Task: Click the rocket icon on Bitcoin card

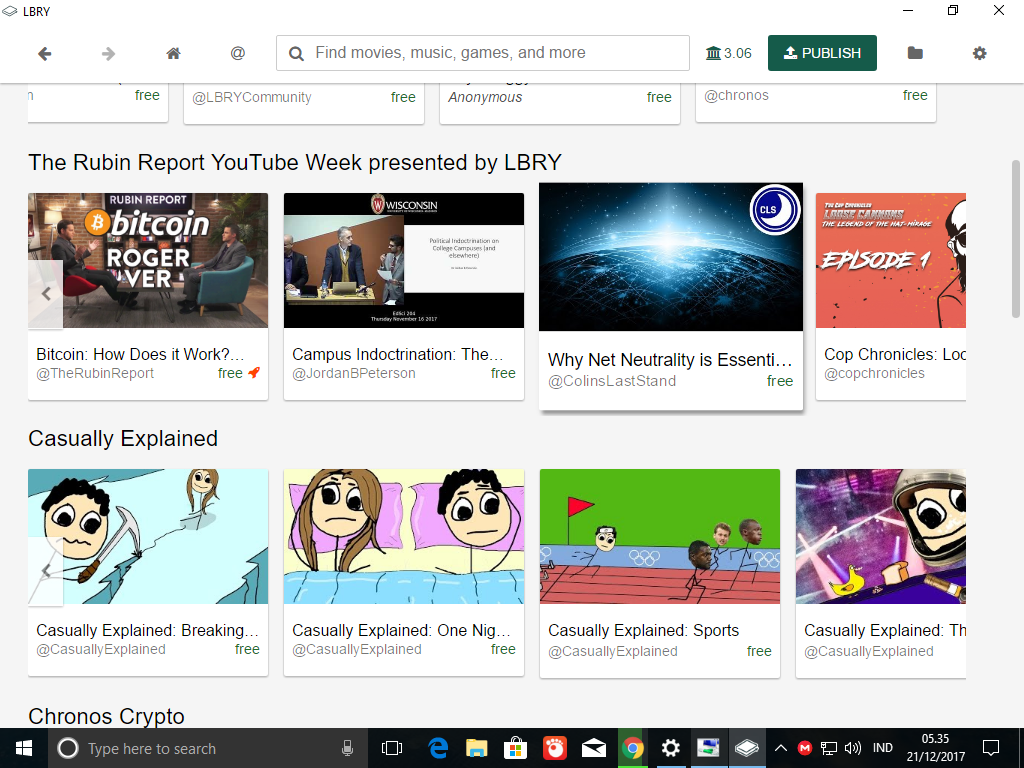Action: 254,373
